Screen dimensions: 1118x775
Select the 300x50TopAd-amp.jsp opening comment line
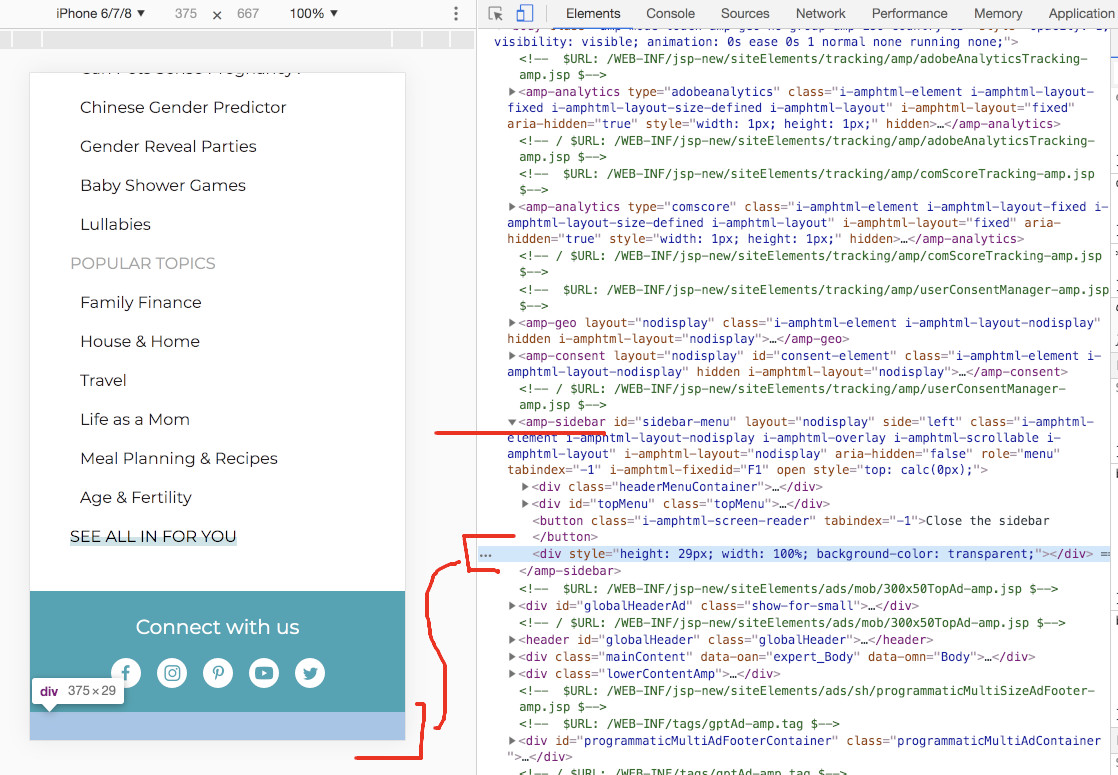click(789, 589)
